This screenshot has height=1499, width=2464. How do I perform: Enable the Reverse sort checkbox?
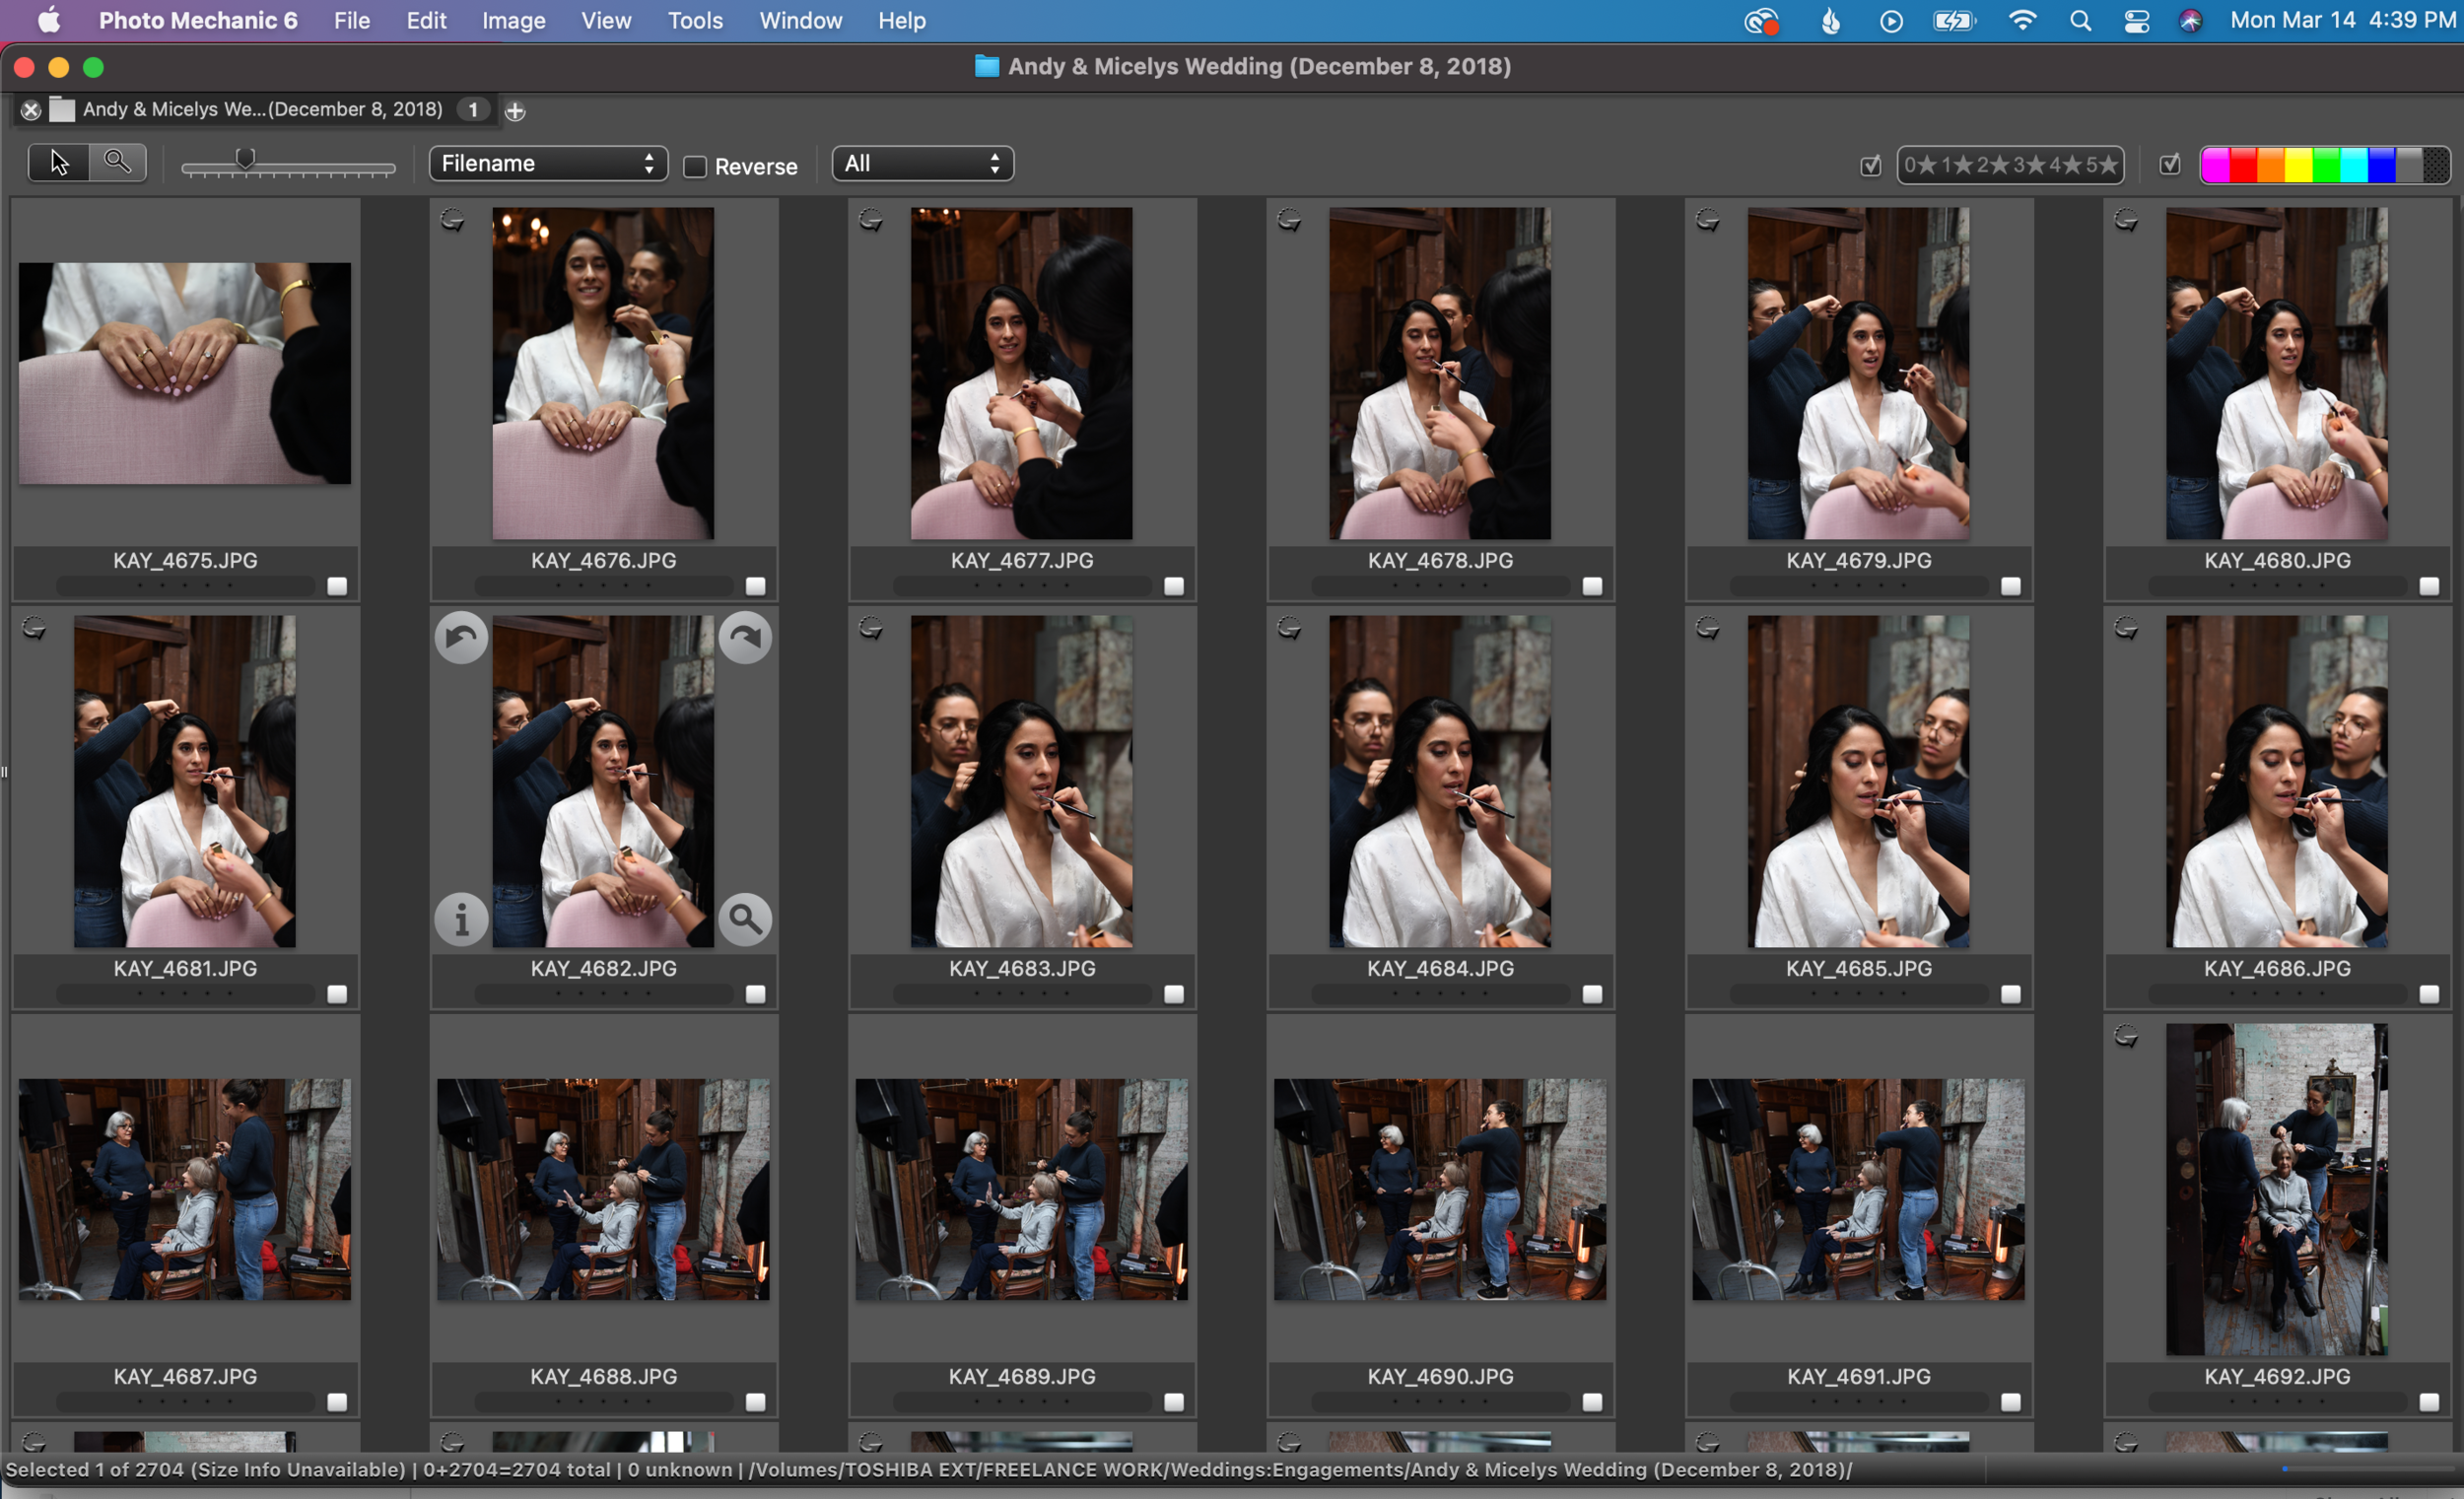pos(695,167)
